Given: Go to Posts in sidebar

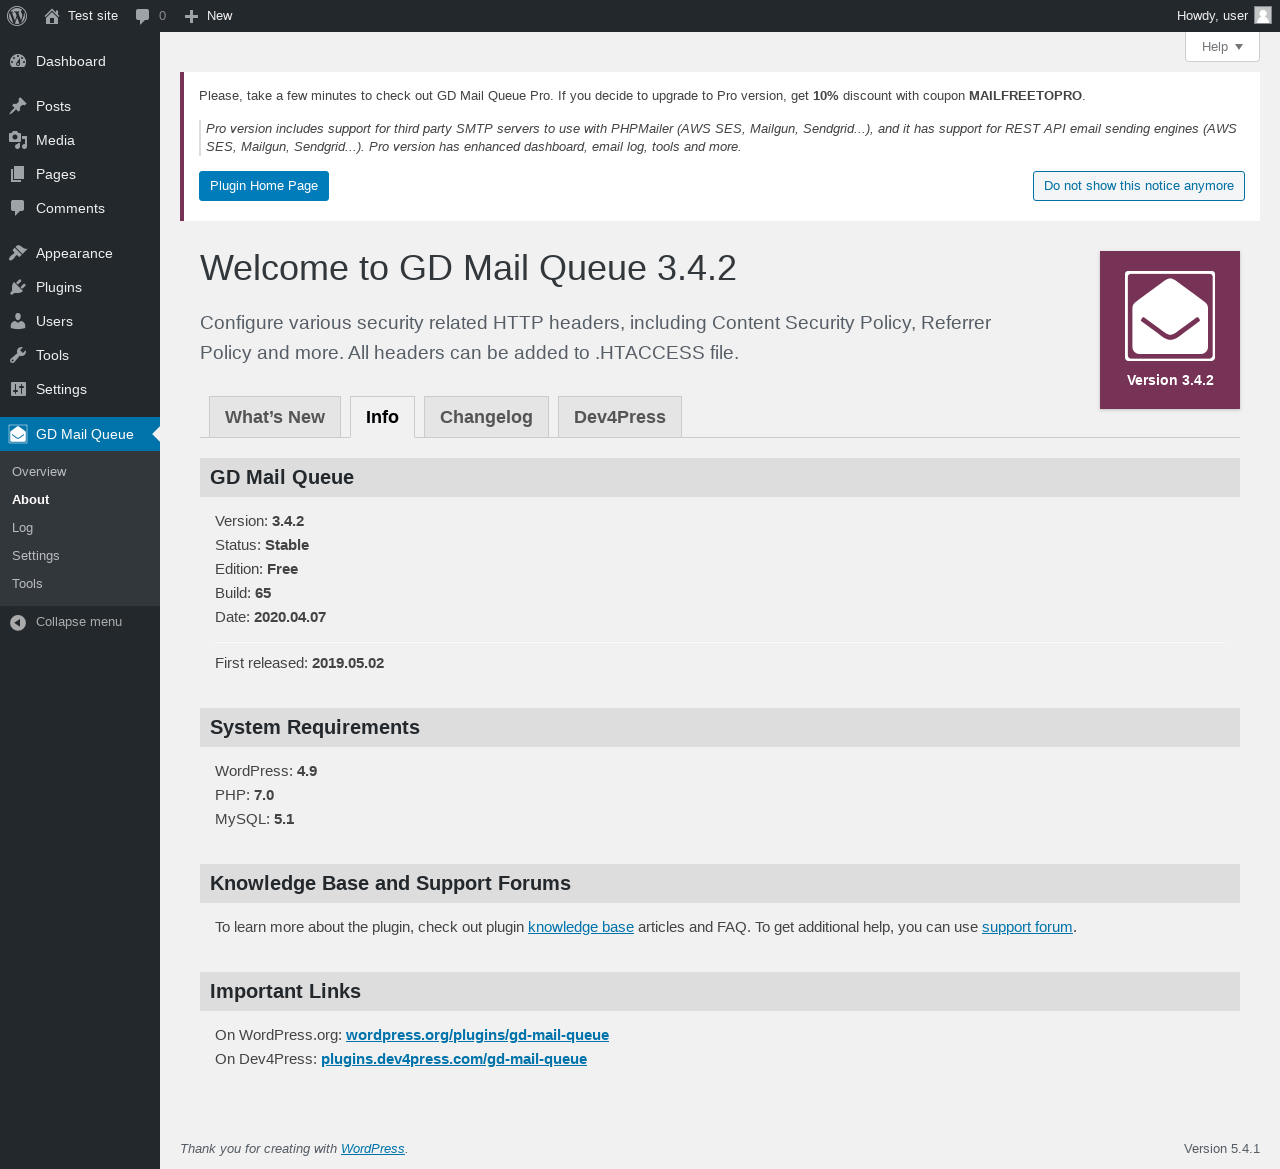Looking at the screenshot, I should [80, 106].
